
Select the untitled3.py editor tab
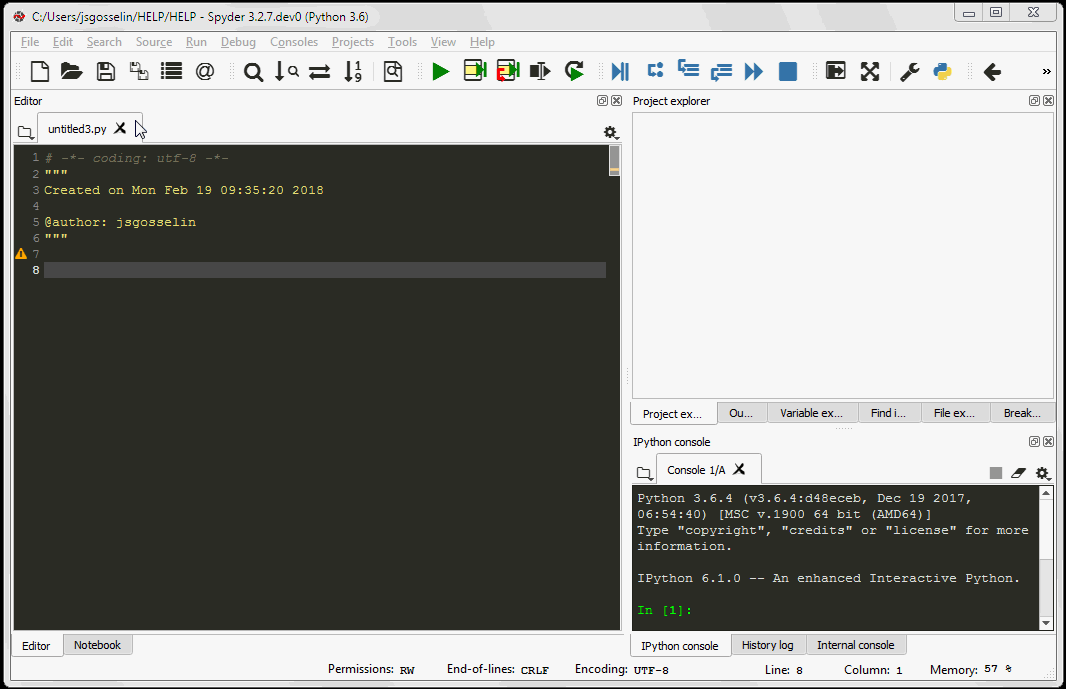pyautogui.click(x=77, y=129)
